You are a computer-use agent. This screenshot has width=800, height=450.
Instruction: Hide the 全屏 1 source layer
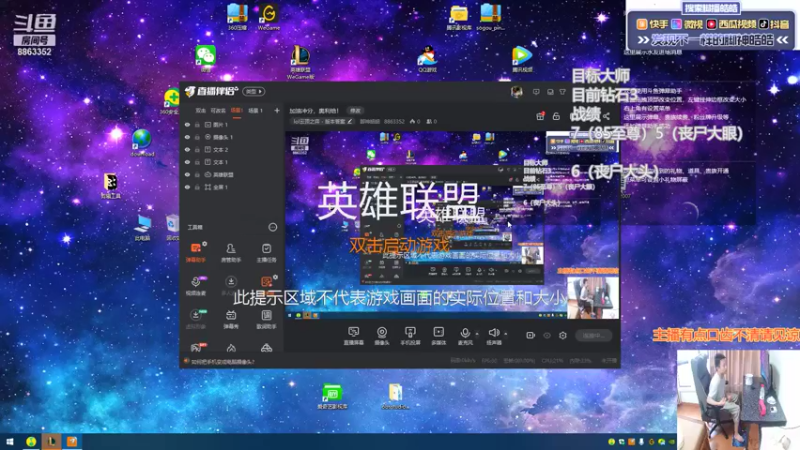click(187, 187)
